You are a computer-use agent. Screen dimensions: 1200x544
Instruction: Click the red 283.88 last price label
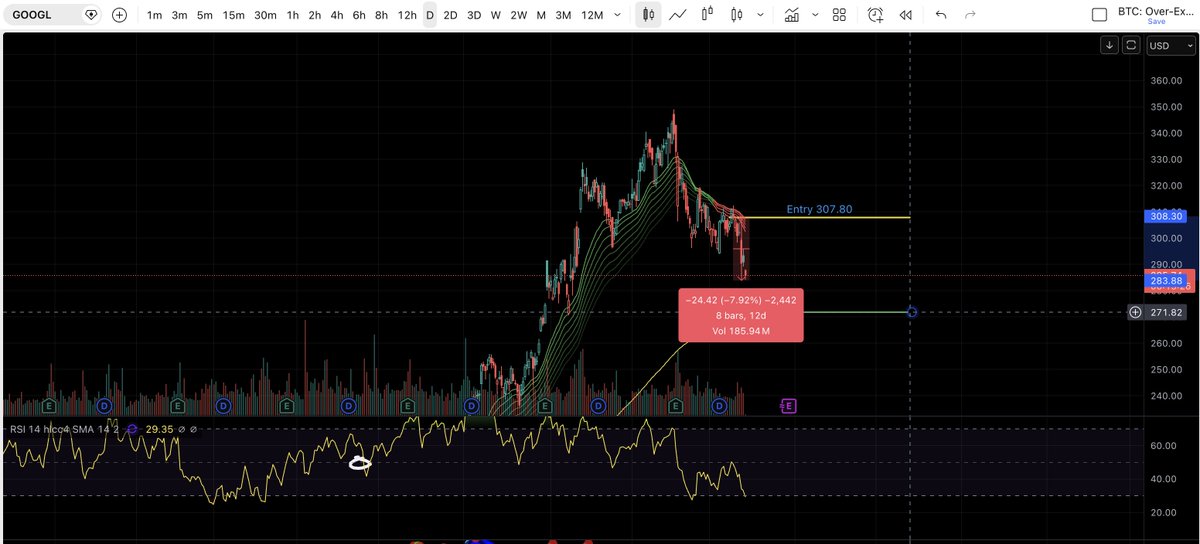point(1167,281)
